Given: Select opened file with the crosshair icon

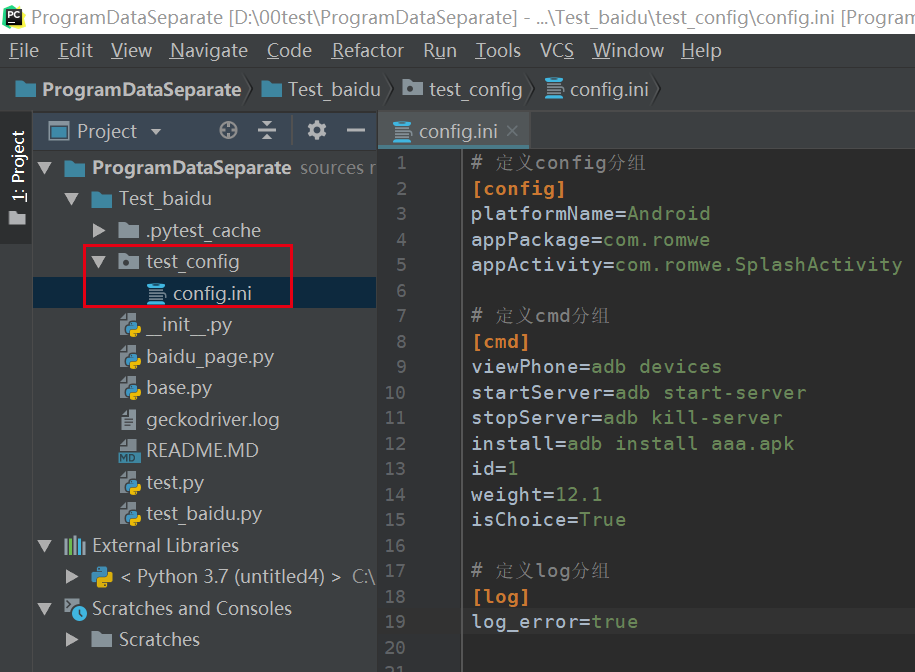Looking at the screenshot, I should (x=228, y=130).
